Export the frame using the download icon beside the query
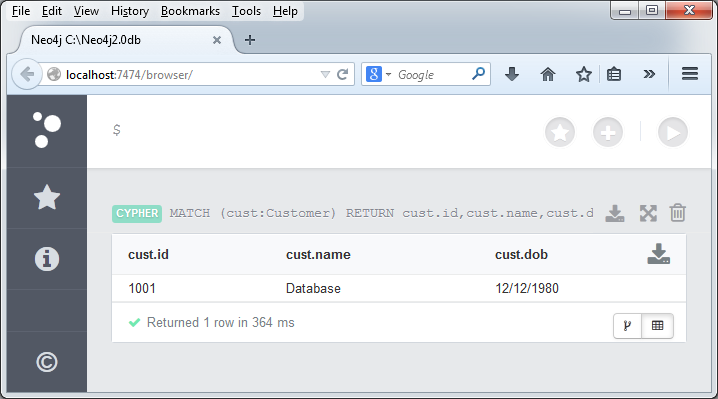Screen dimensions: 718x399 615,213
